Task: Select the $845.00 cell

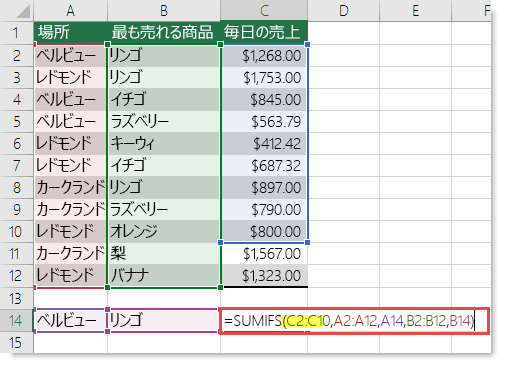Action: pos(264,99)
